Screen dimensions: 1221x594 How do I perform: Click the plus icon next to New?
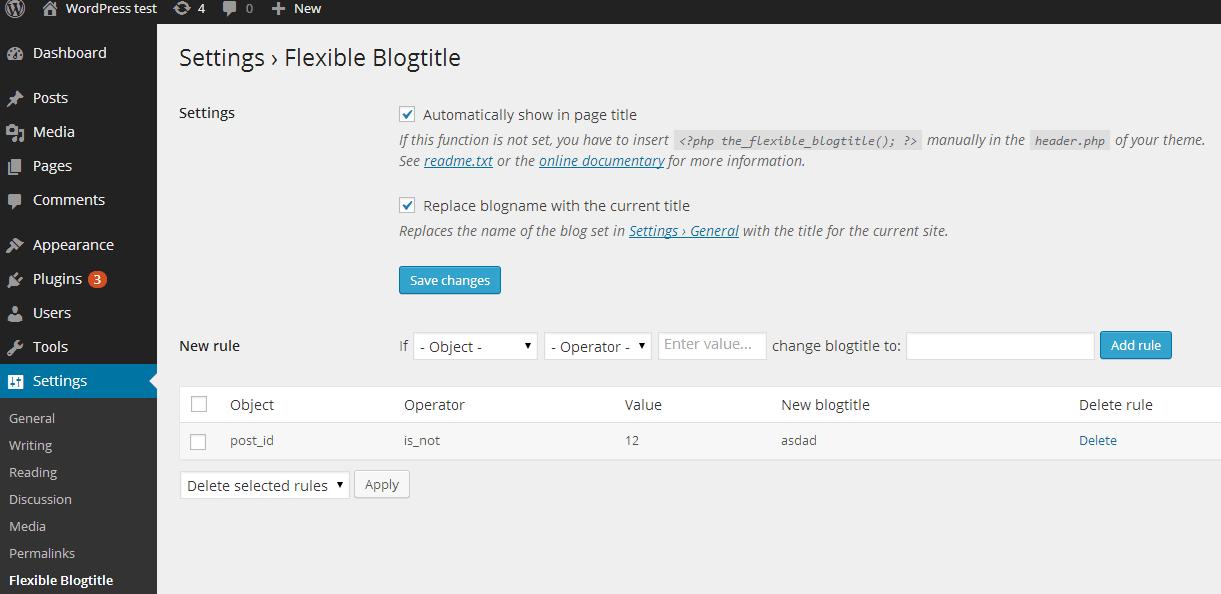coord(278,8)
